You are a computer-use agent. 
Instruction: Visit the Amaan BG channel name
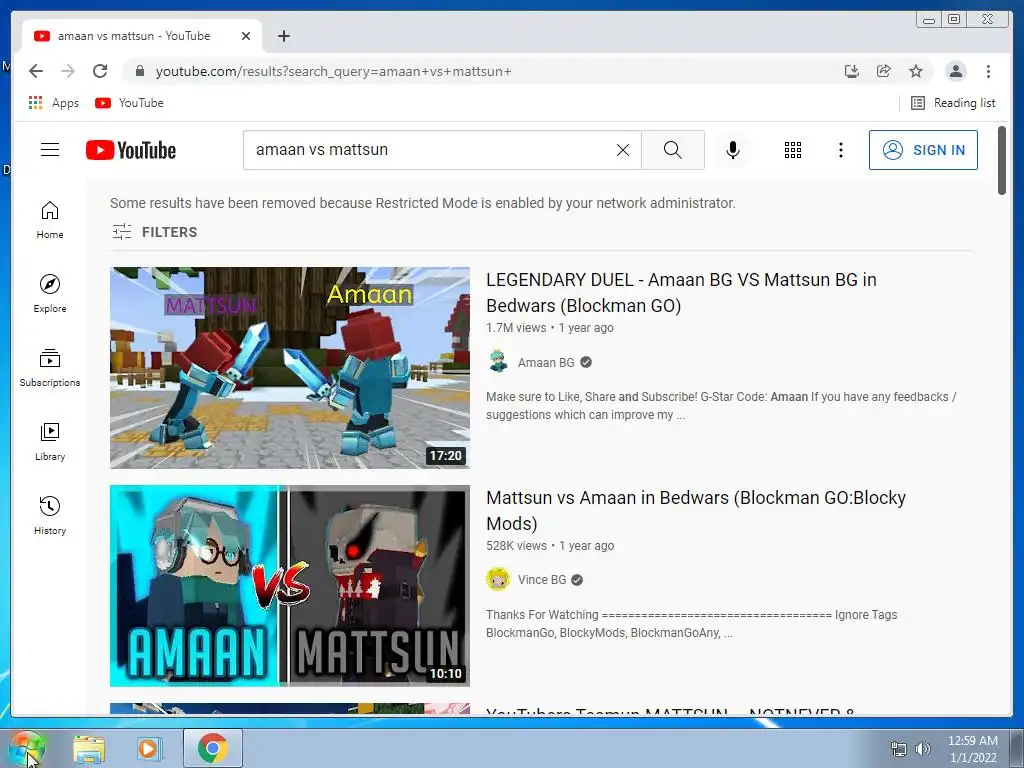pyautogui.click(x=546, y=362)
